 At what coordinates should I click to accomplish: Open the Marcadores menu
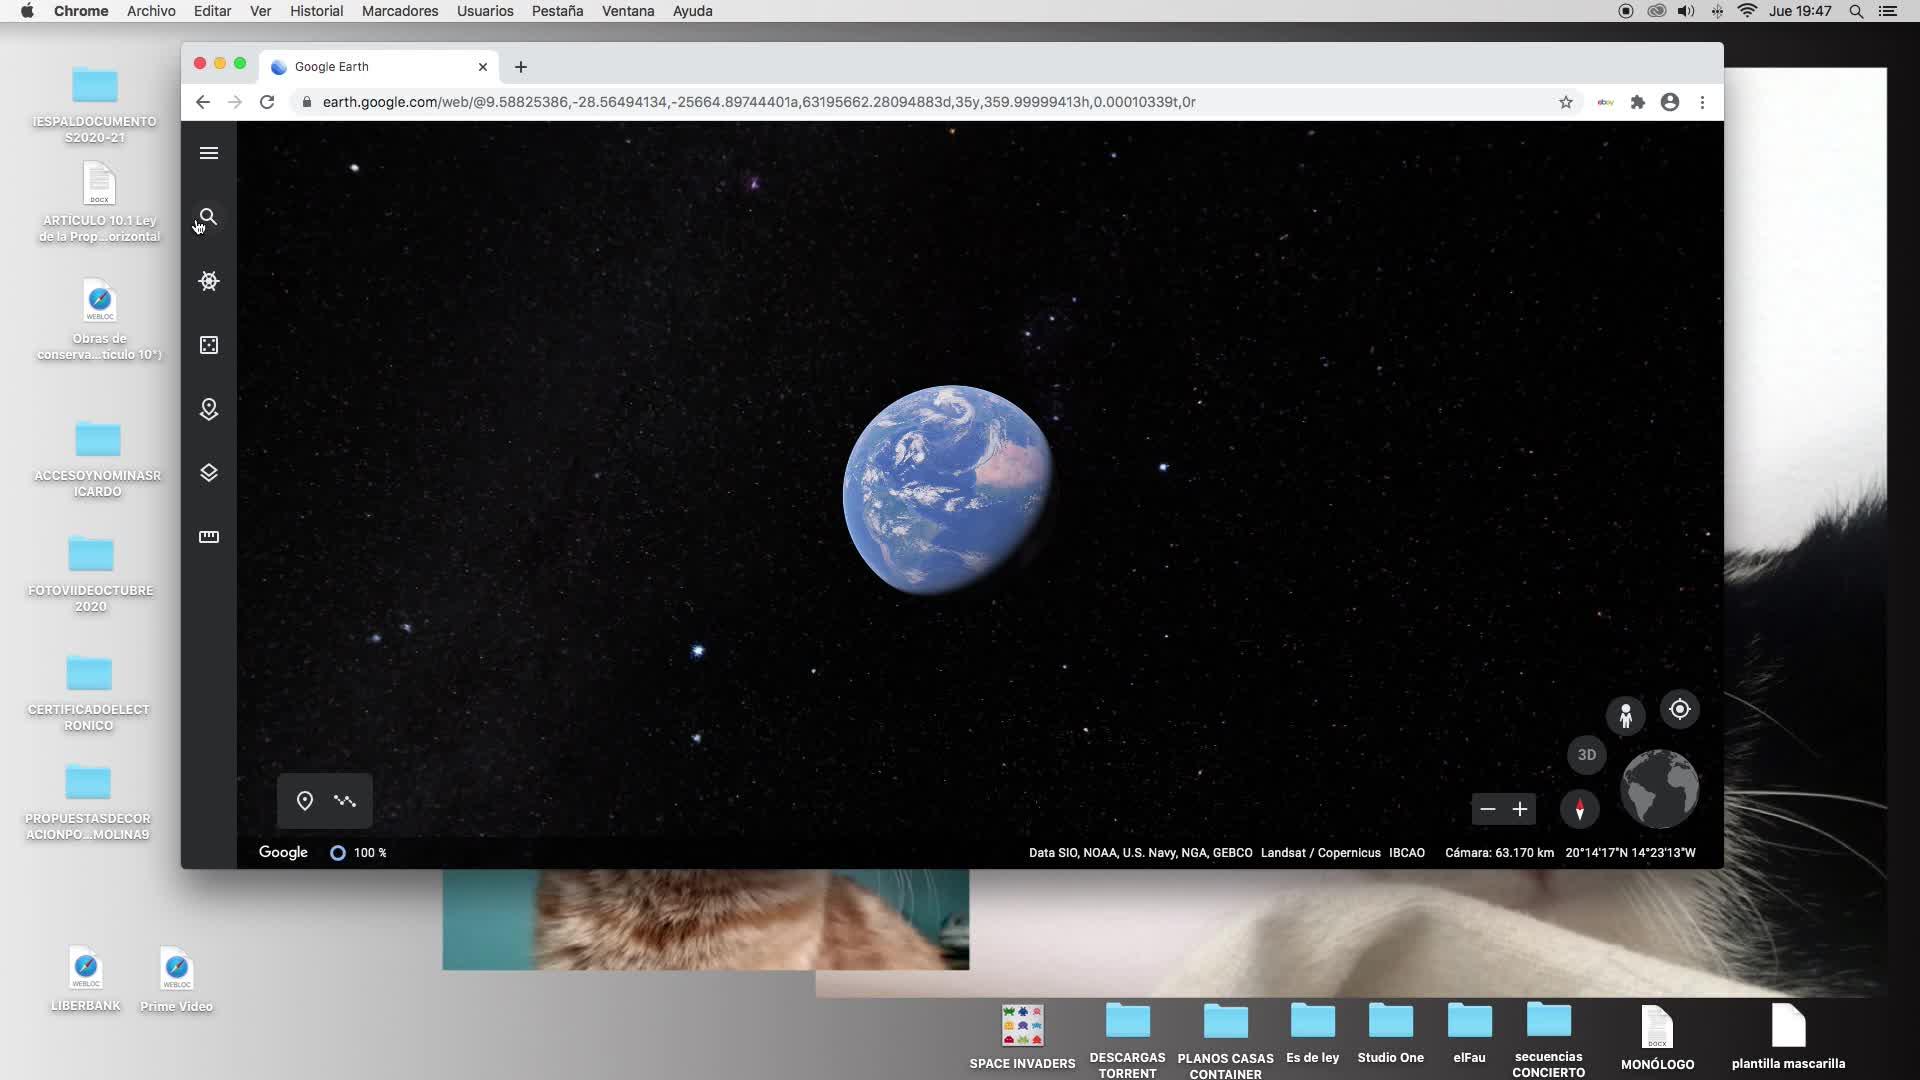click(399, 11)
